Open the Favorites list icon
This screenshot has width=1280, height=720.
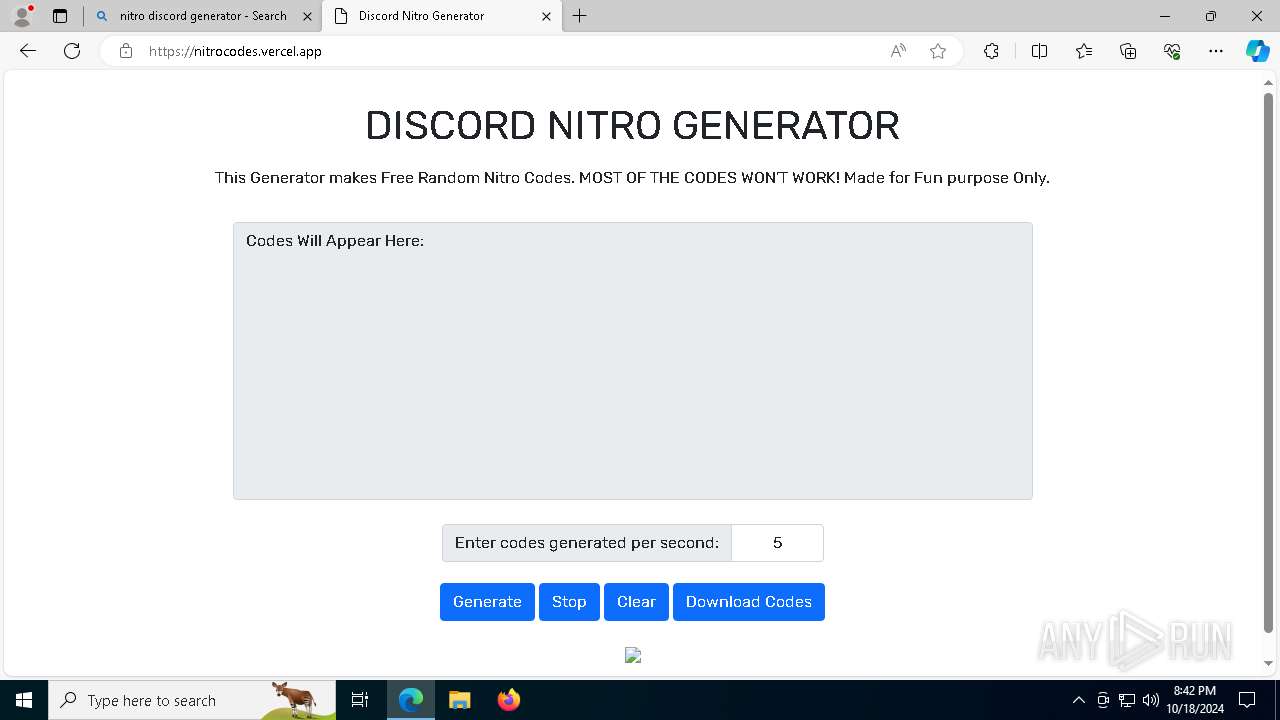click(1084, 51)
